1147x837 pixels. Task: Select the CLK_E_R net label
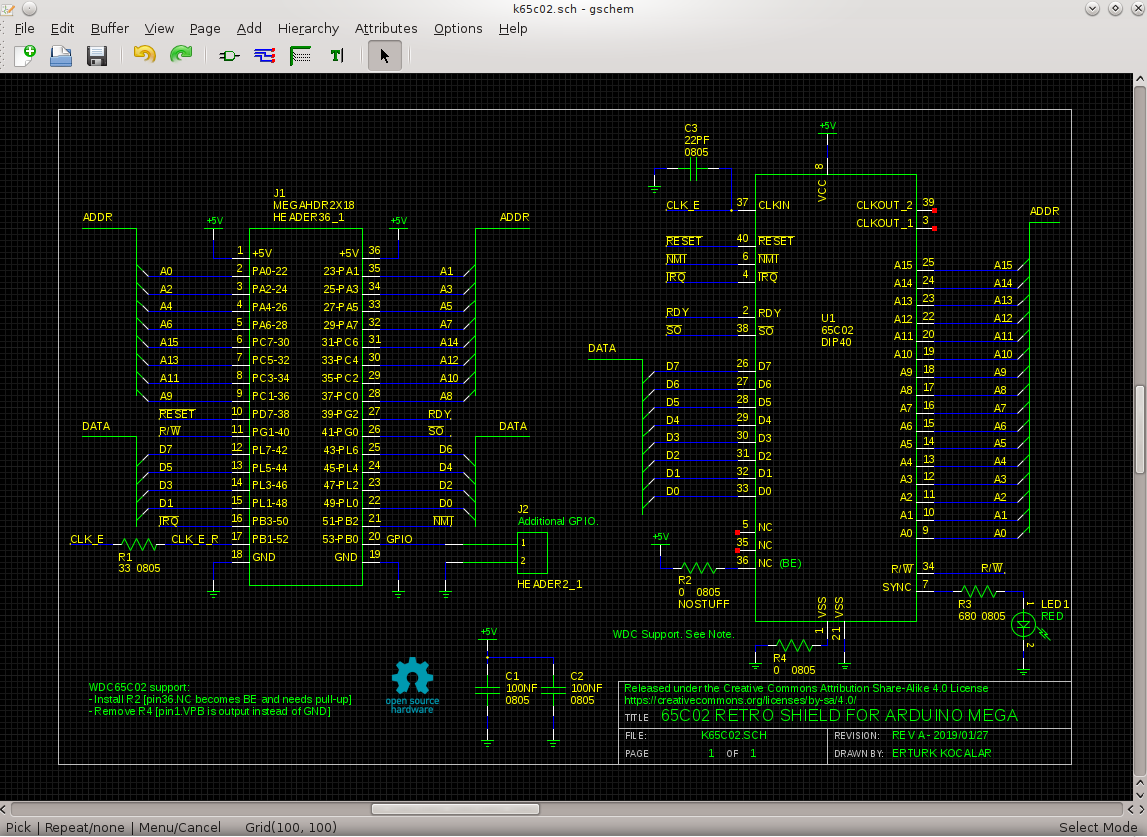point(195,539)
